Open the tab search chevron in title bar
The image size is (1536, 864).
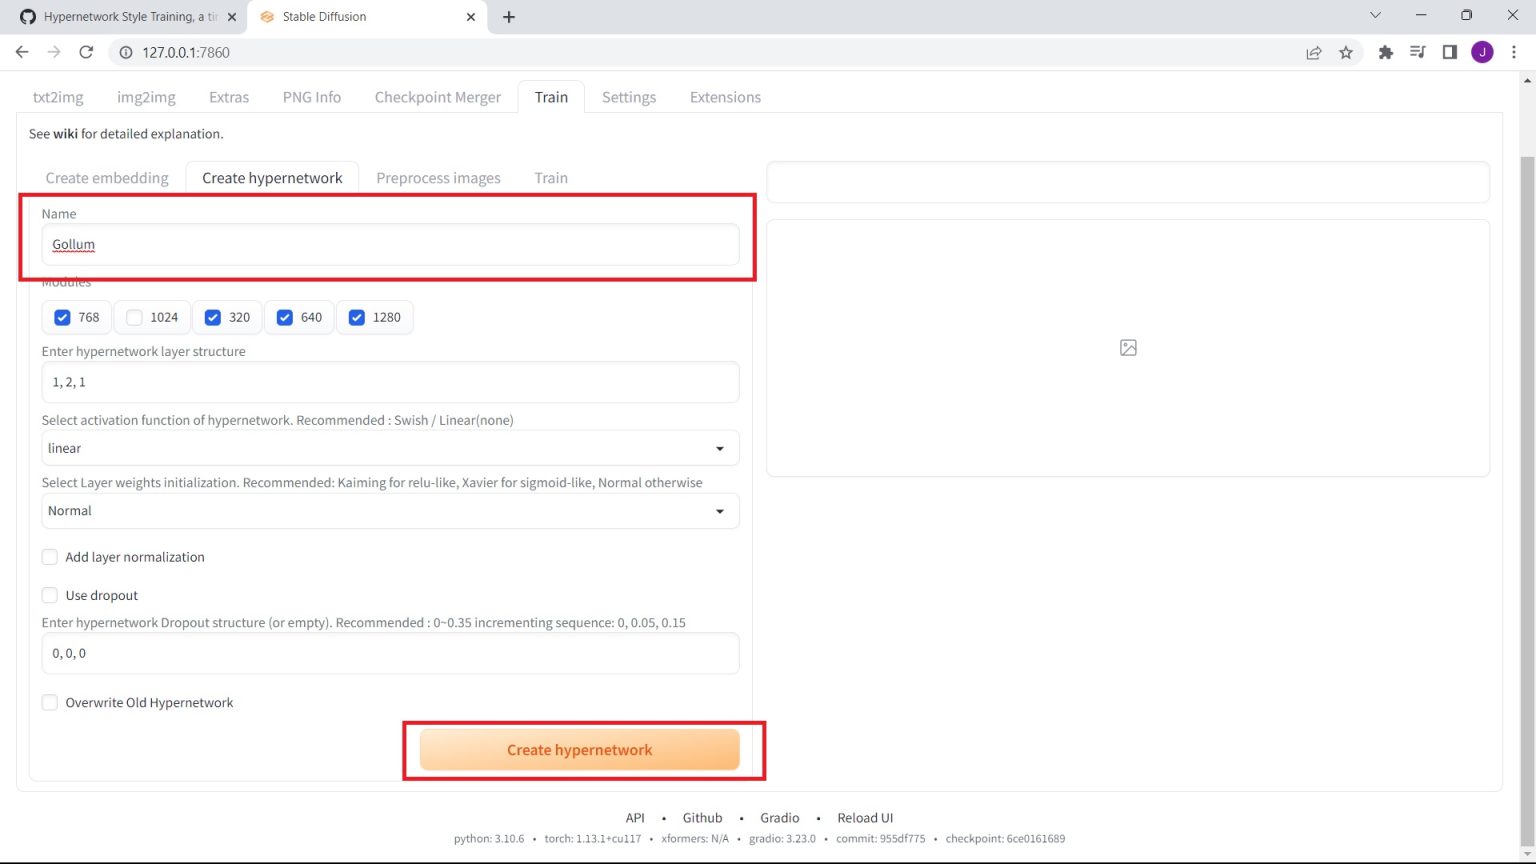1375,16
